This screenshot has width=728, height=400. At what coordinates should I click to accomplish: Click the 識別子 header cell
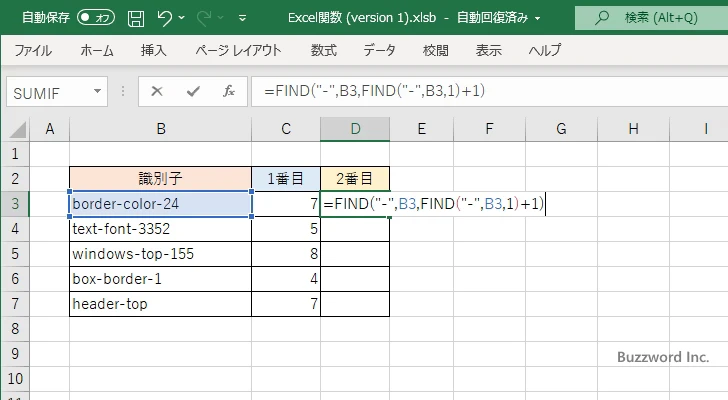pyautogui.click(x=161, y=179)
